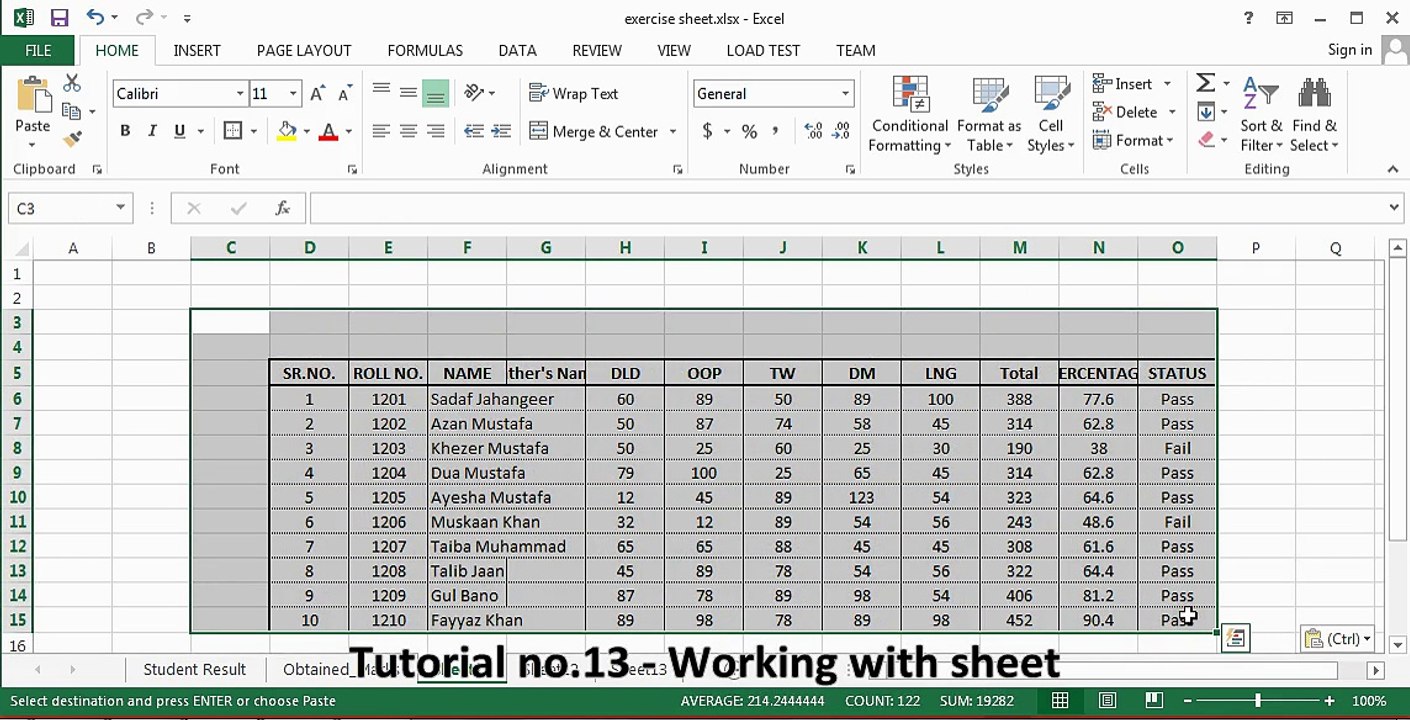Click the Save icon in quick access toolbar
Screen dimensions: 1410x720
pos(59,18)
